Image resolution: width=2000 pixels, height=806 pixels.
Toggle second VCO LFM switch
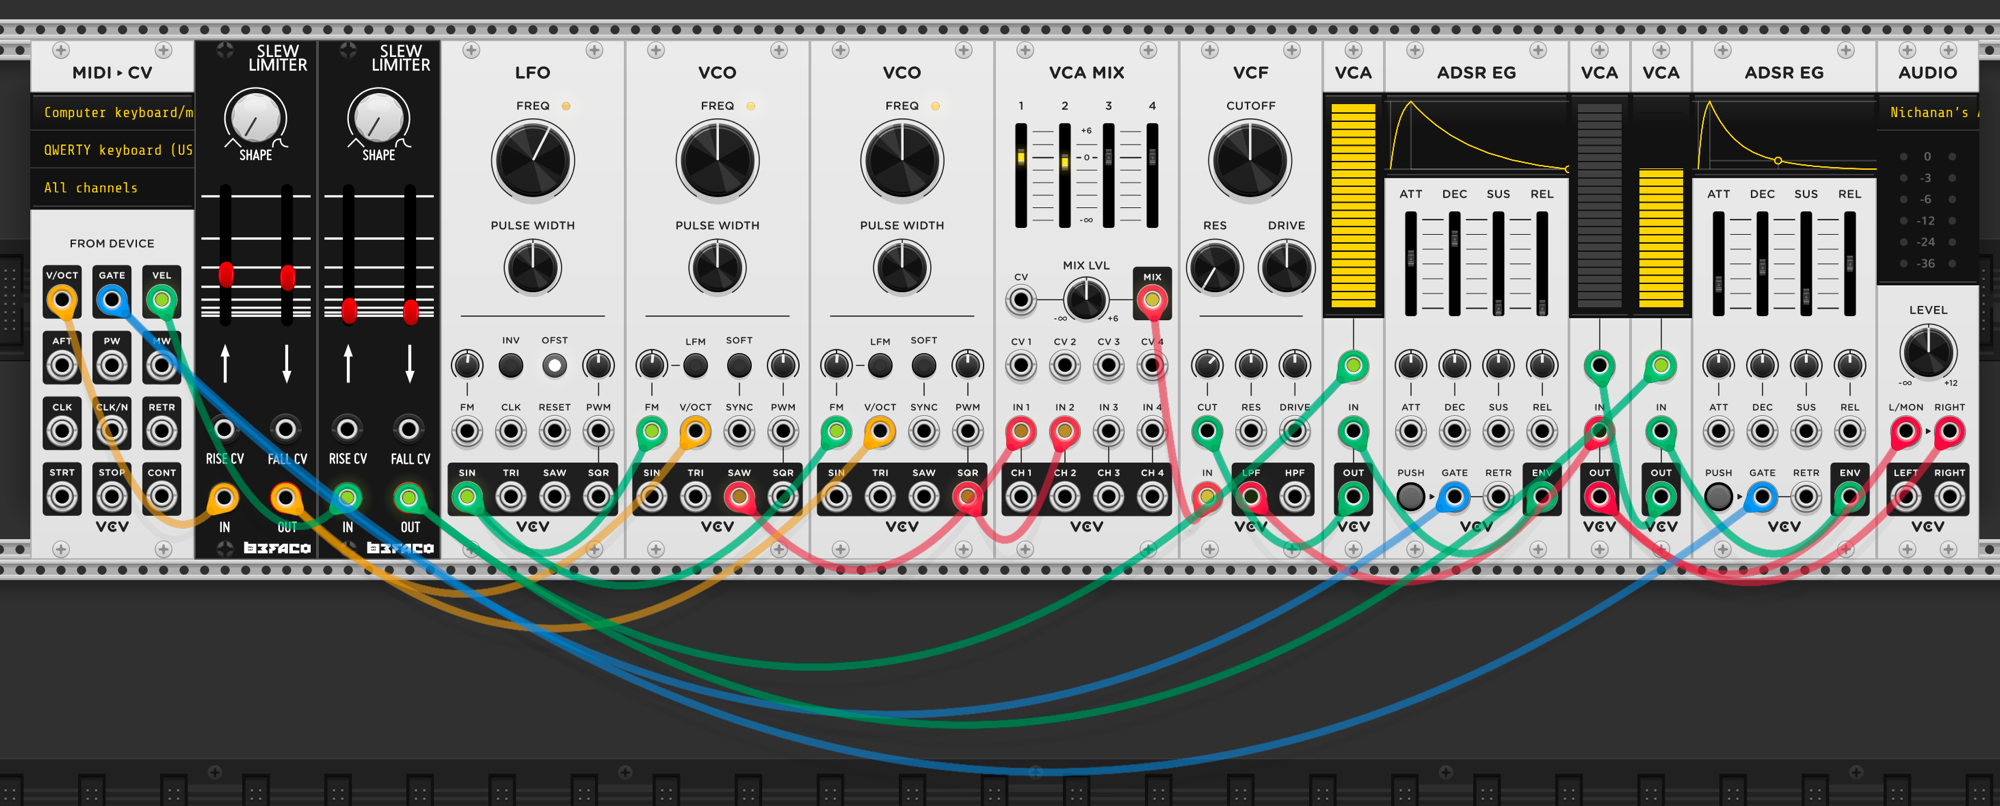pyautogui.click(x=880, y=365)
